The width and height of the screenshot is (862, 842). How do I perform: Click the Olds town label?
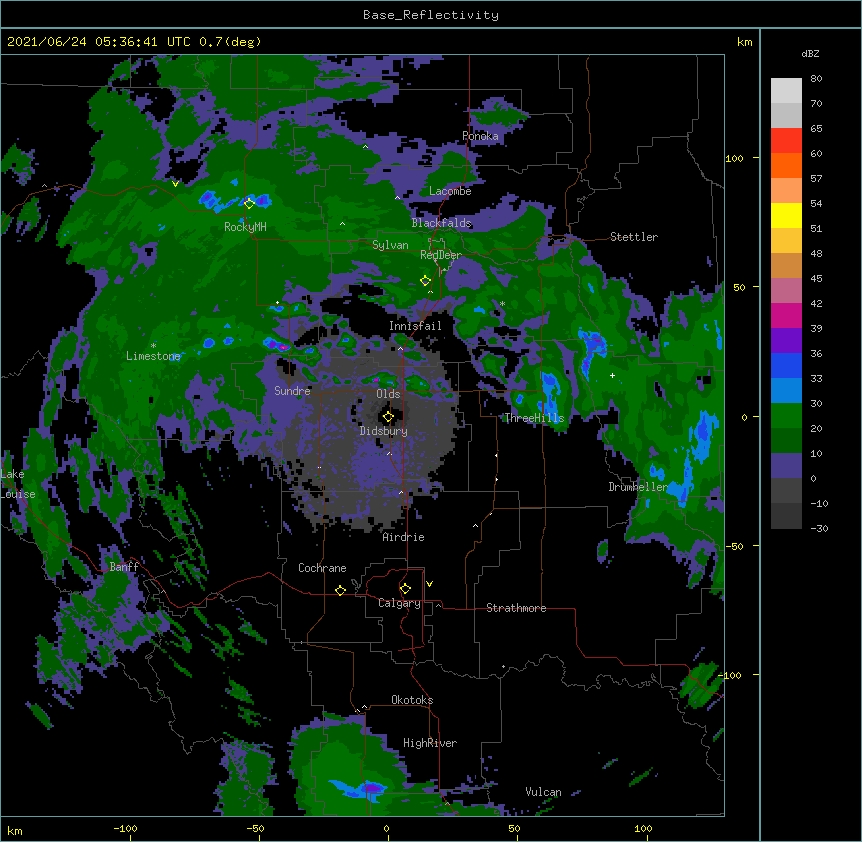click(x=388, y=394)
